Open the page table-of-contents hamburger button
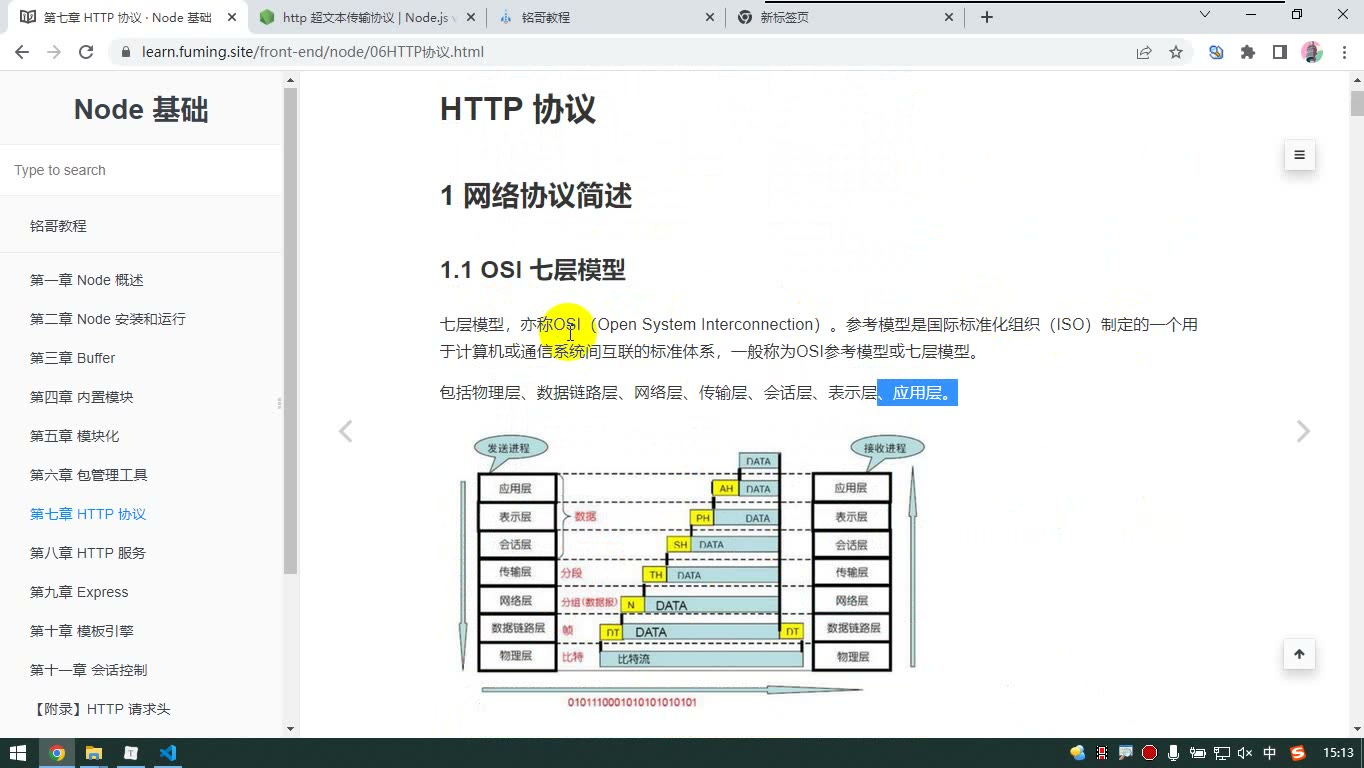The height and width of the screenshot is (768, 1364). [x=1300, y=155]
